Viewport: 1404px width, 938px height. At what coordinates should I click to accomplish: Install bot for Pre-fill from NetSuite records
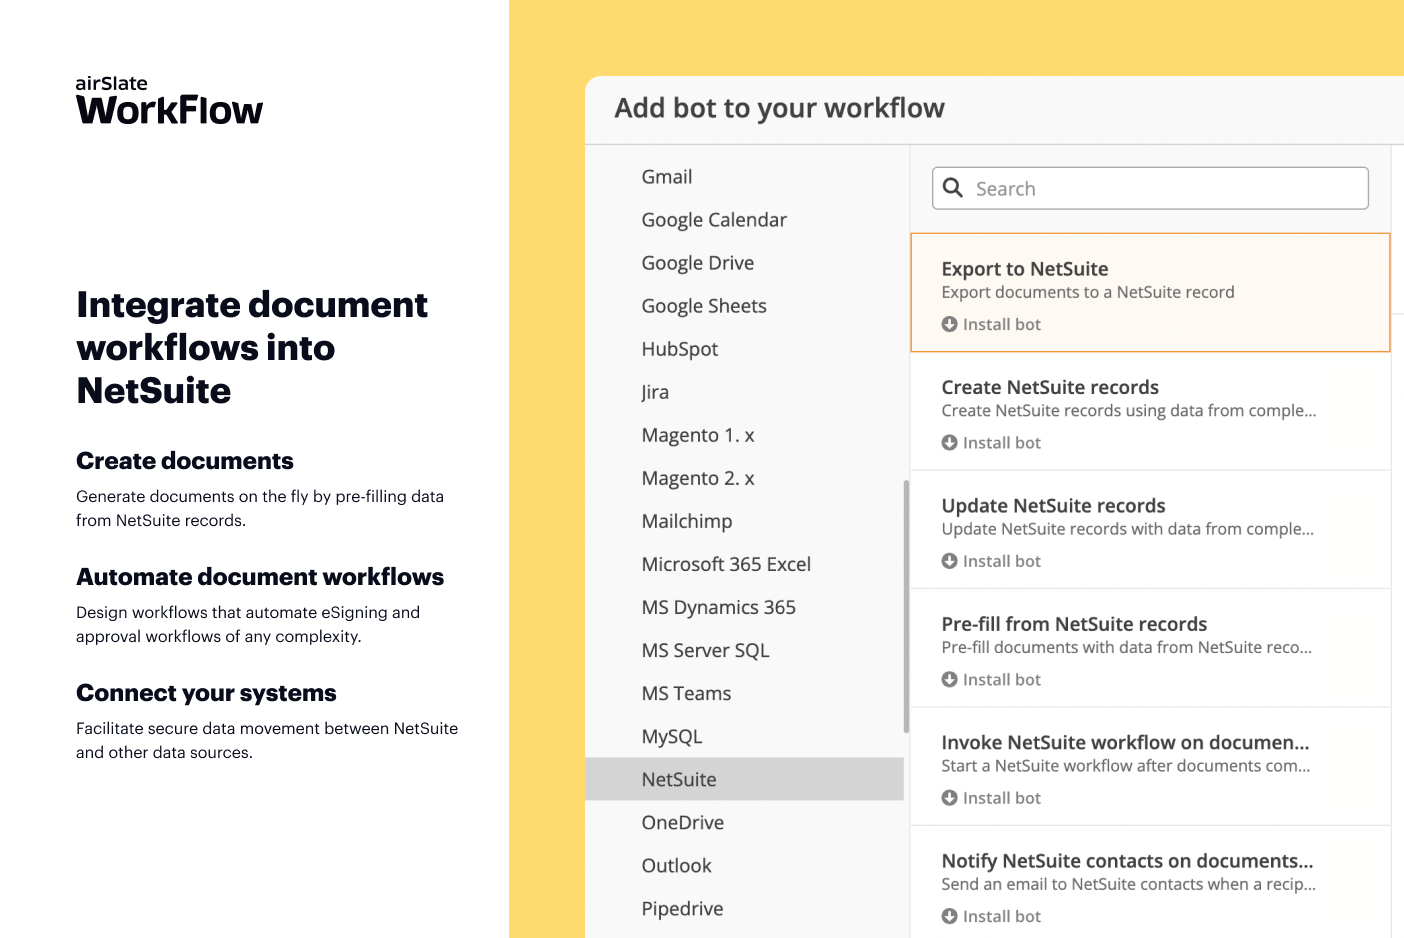coord(991,679)
